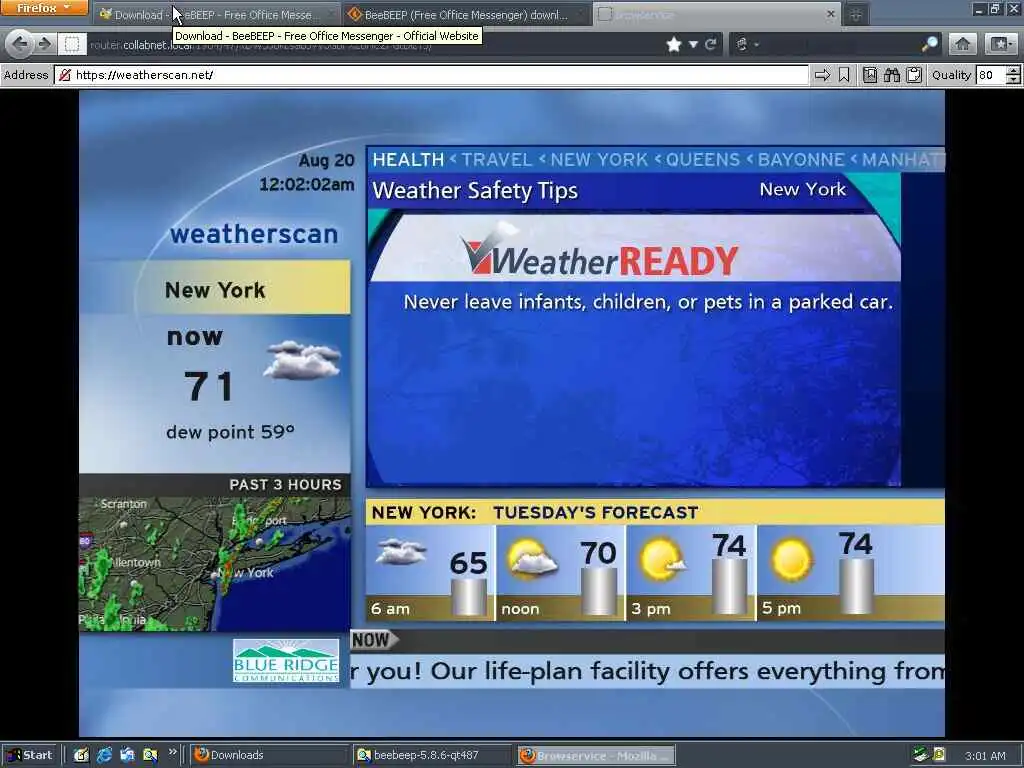
Task: Click the 'TUESDAY'S FORECAST' heading
Action: (x=596, y=513)
